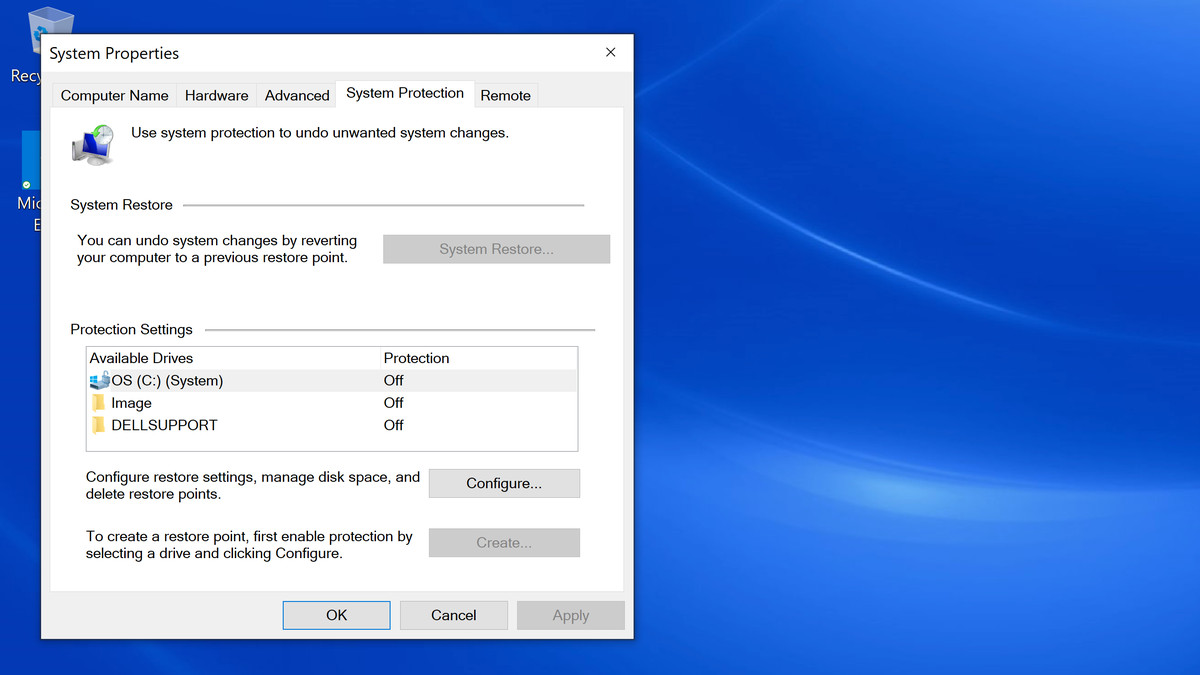Click the Available Drives column header

tap(141, 358)
